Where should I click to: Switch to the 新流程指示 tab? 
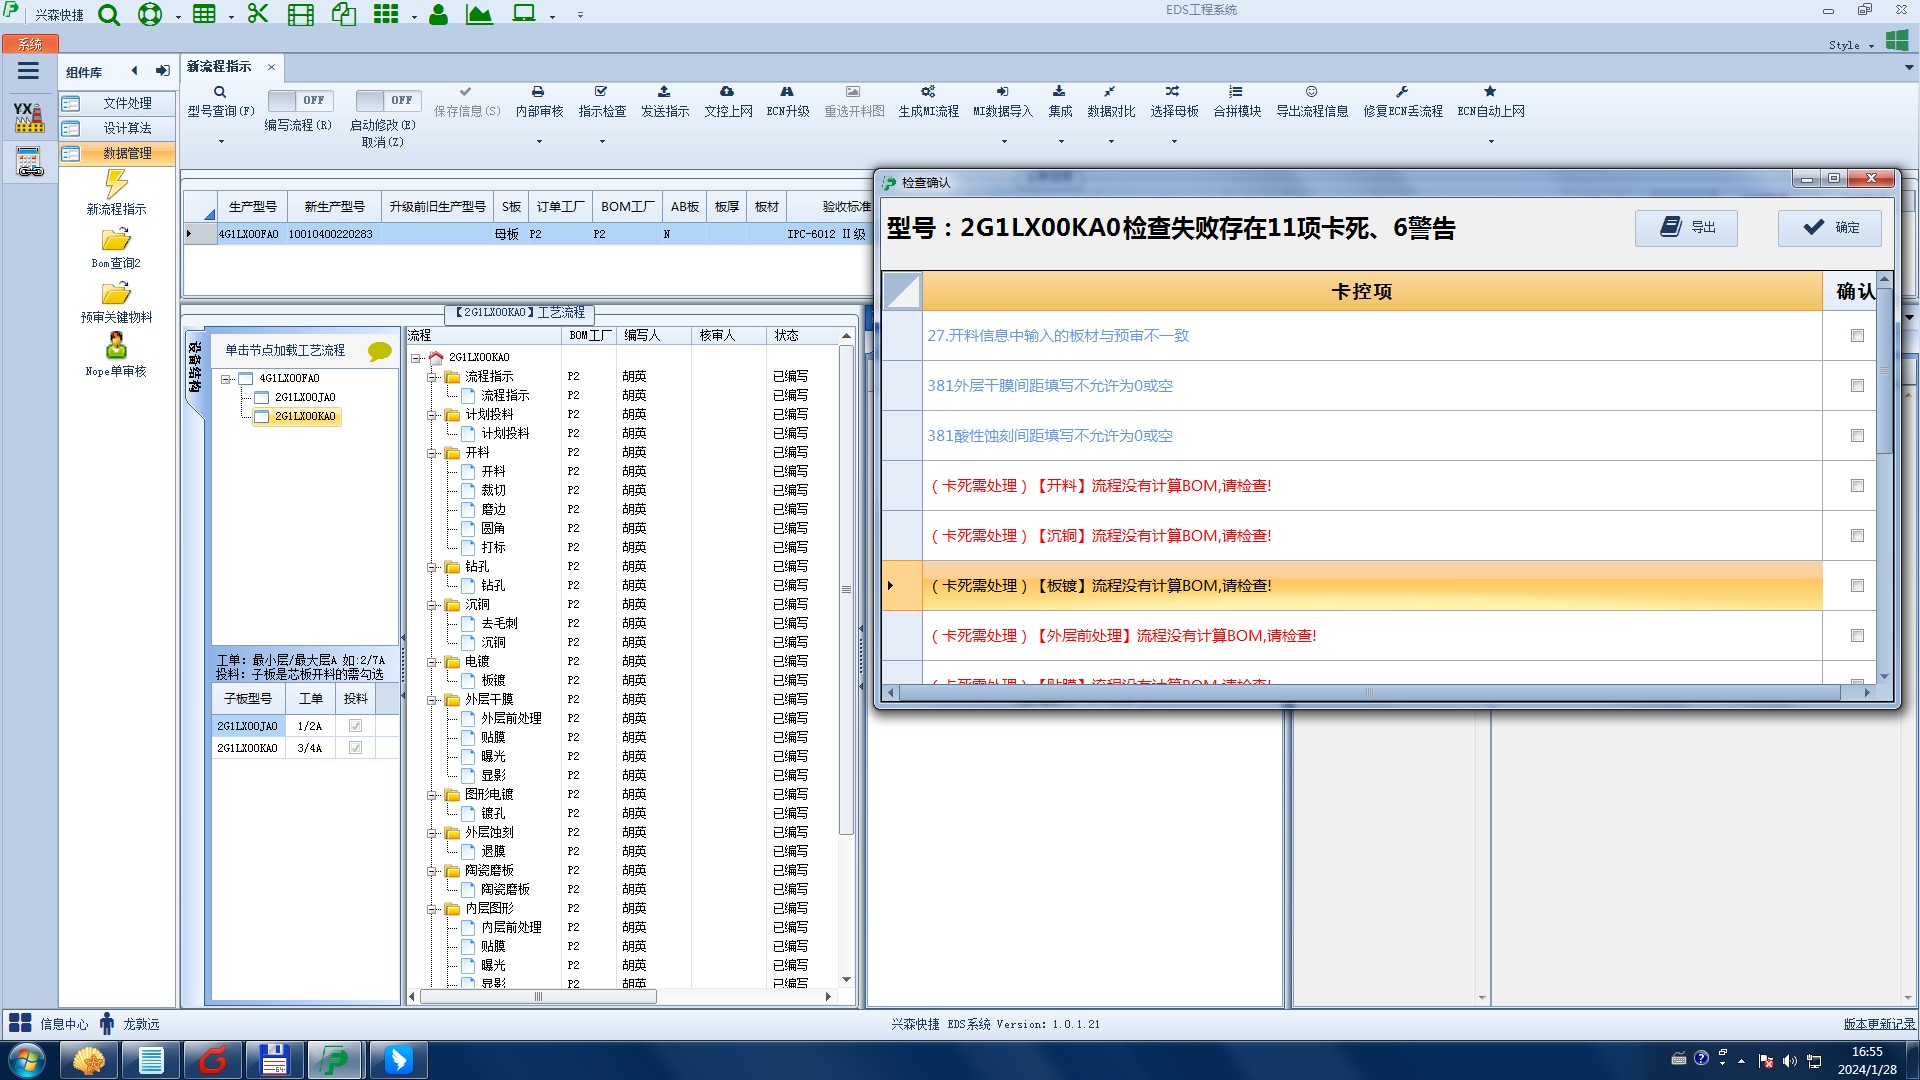click(x=219, y=67)
